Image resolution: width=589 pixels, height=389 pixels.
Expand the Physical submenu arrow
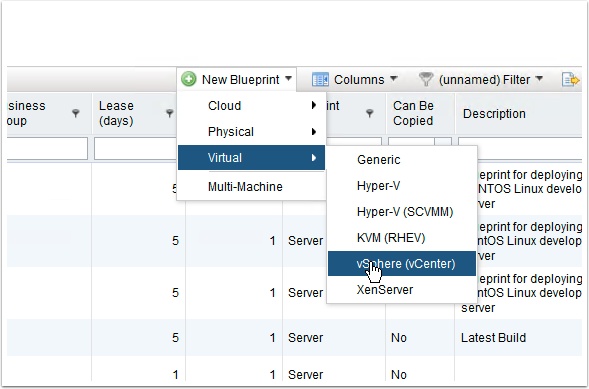pyautogui.click(x=314, y=132)
